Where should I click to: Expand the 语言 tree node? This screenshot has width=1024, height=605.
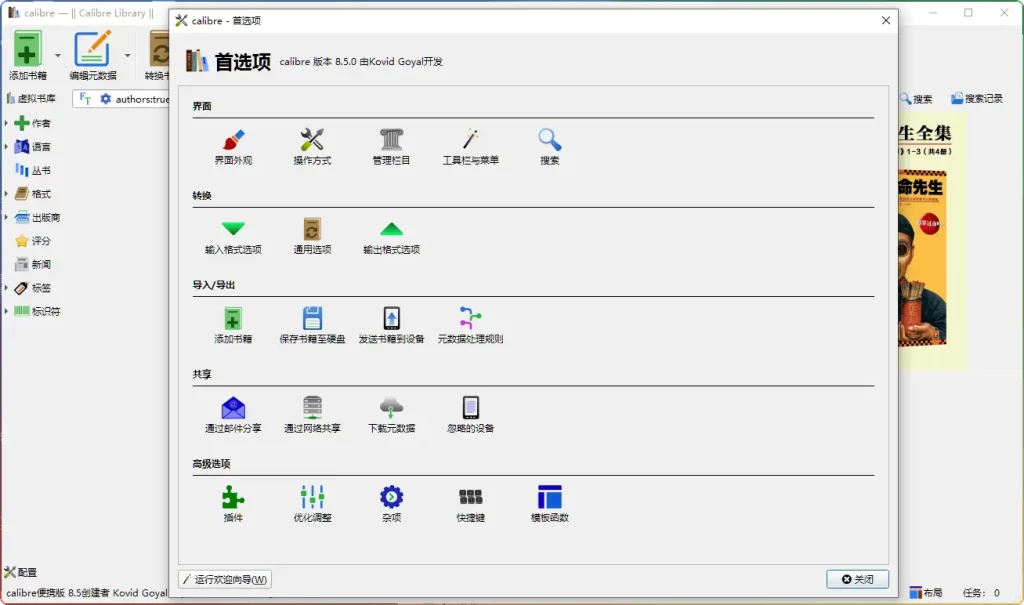(x=6, y=146)
